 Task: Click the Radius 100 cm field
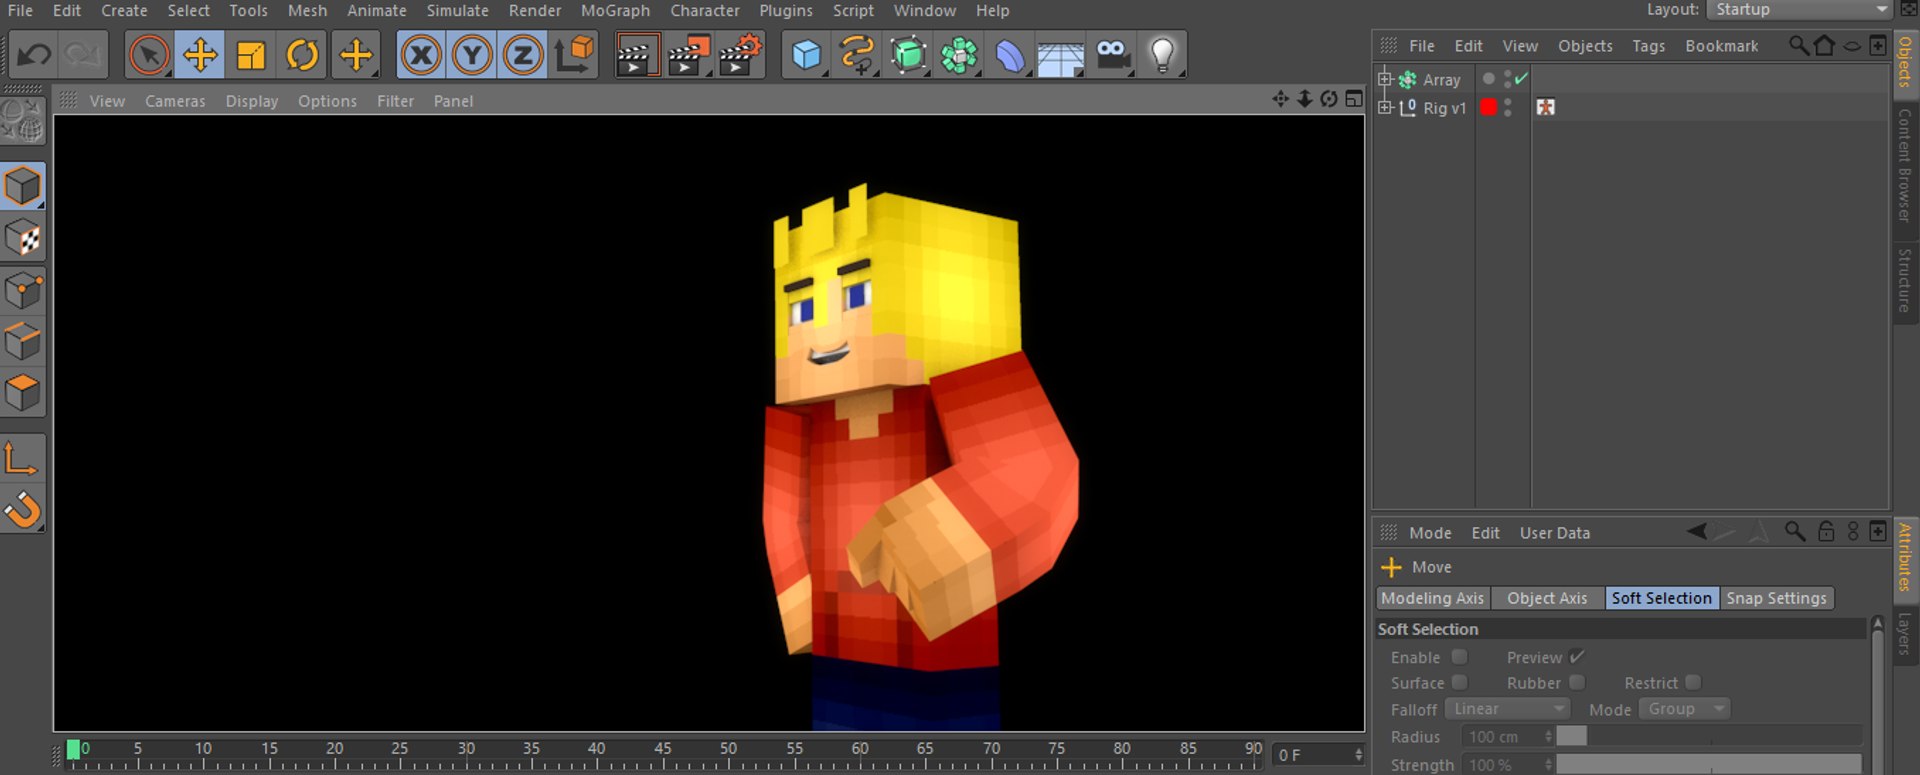(x=1507, y=737)
